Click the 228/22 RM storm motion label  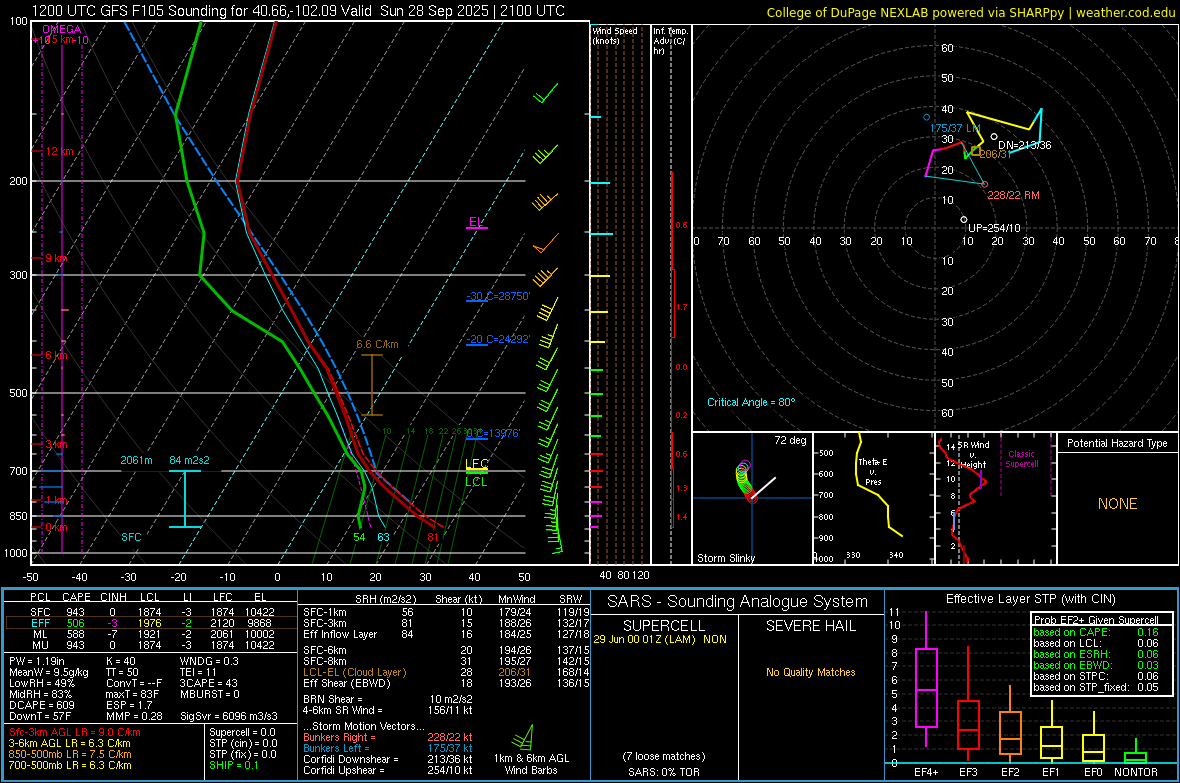(x=1013, y=195)
